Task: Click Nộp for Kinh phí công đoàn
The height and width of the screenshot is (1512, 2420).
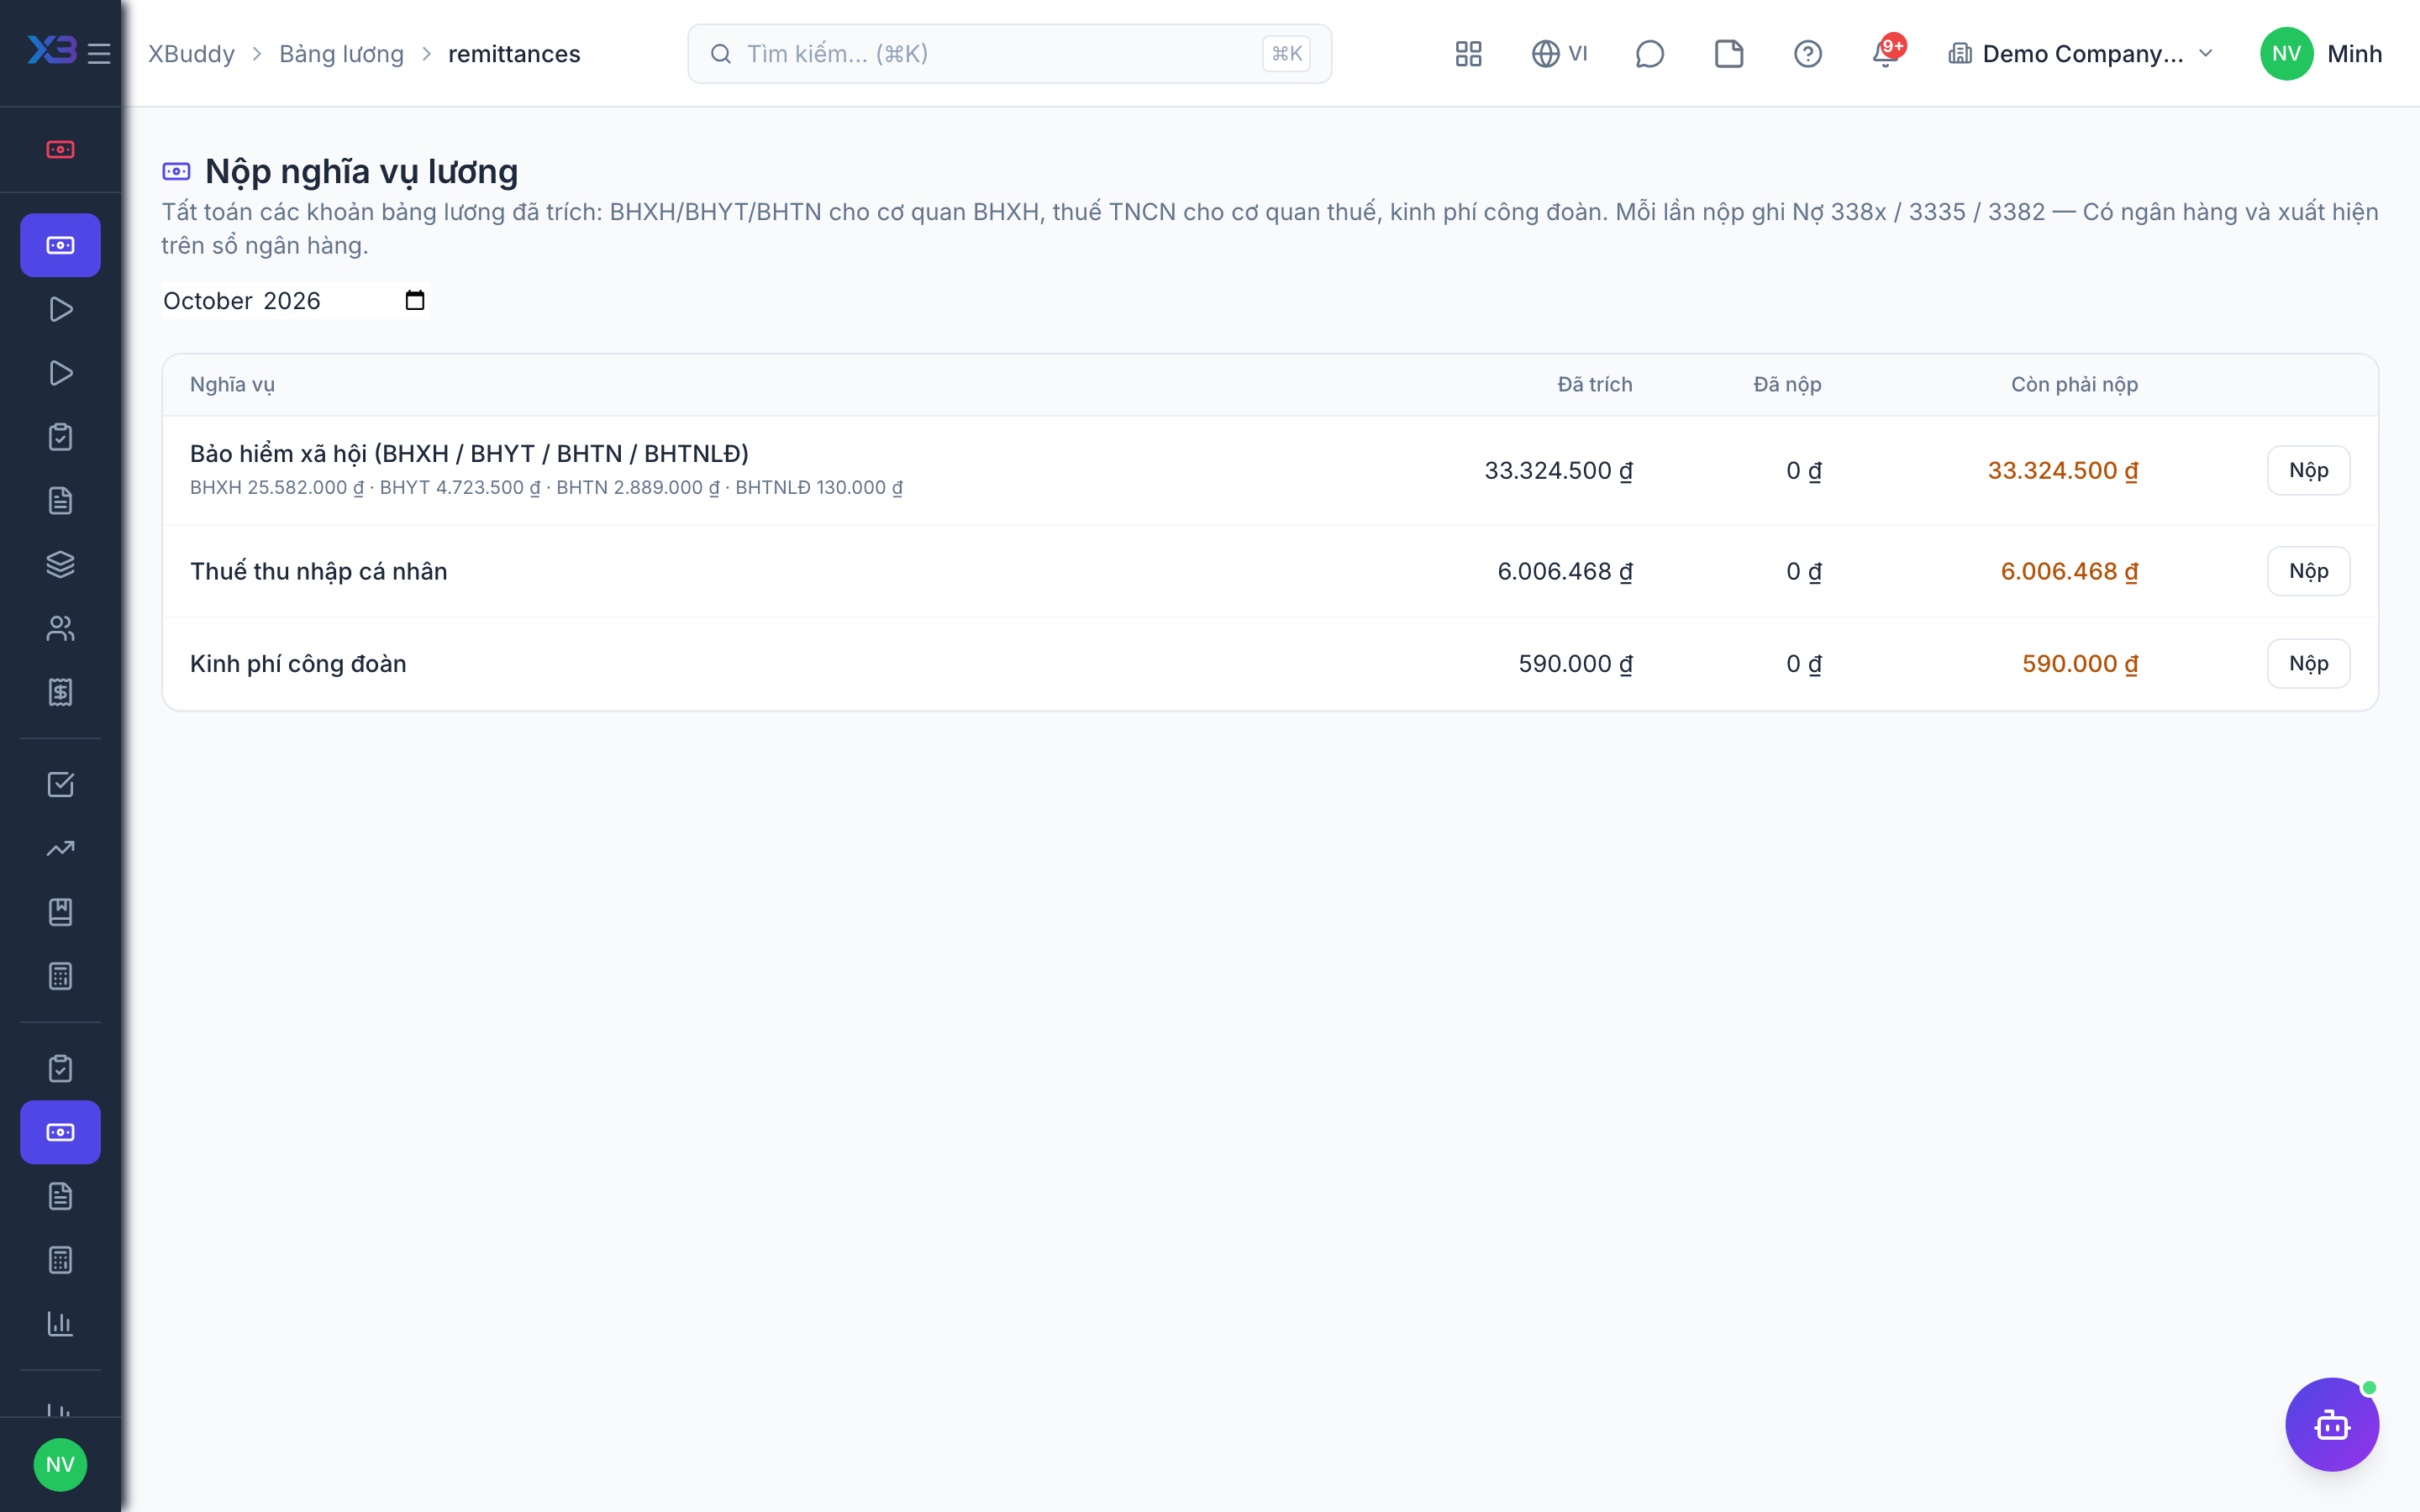Action: click(x=2308, y=664)
